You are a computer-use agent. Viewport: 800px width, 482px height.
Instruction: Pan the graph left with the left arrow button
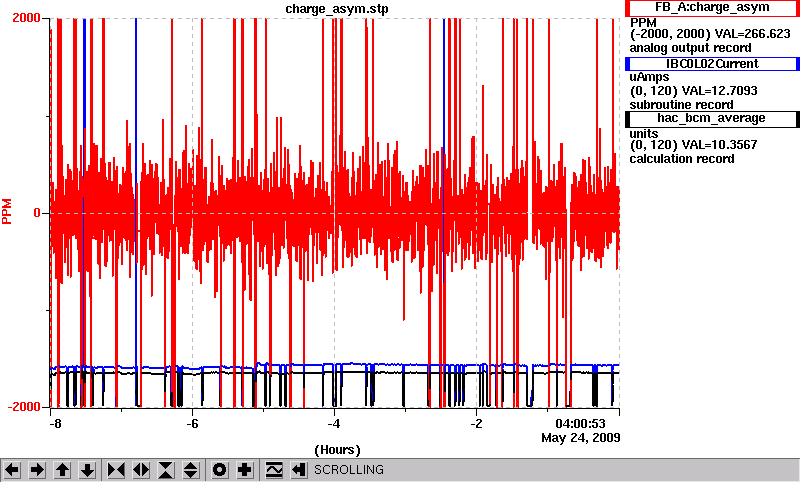point(12,470)
